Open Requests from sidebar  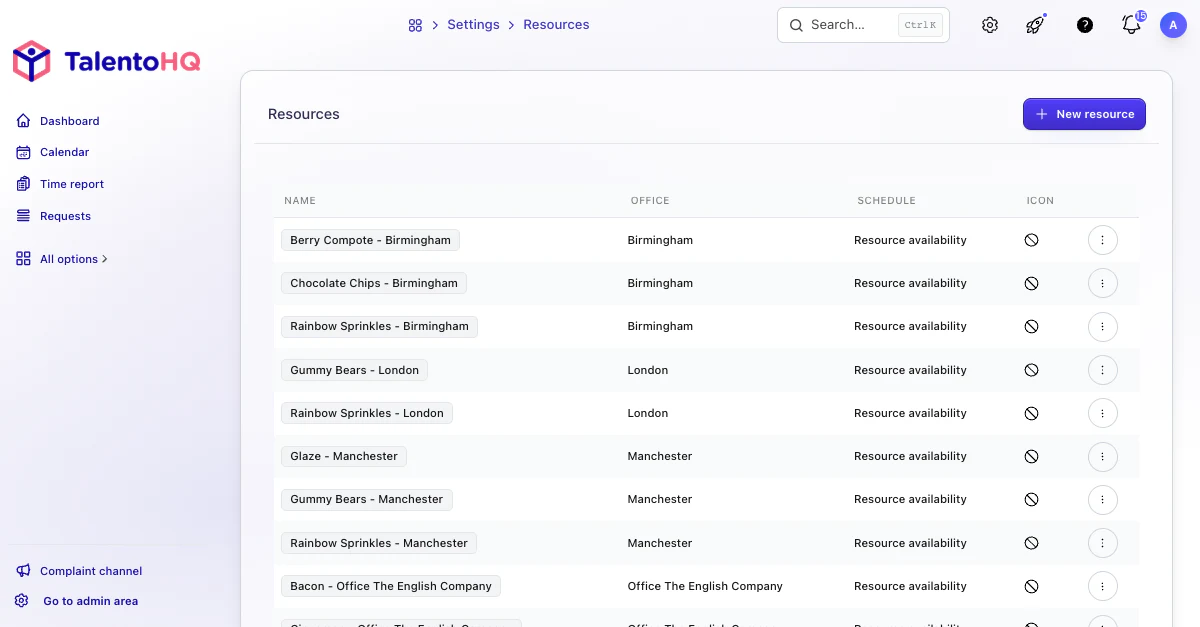click(65, 216)
